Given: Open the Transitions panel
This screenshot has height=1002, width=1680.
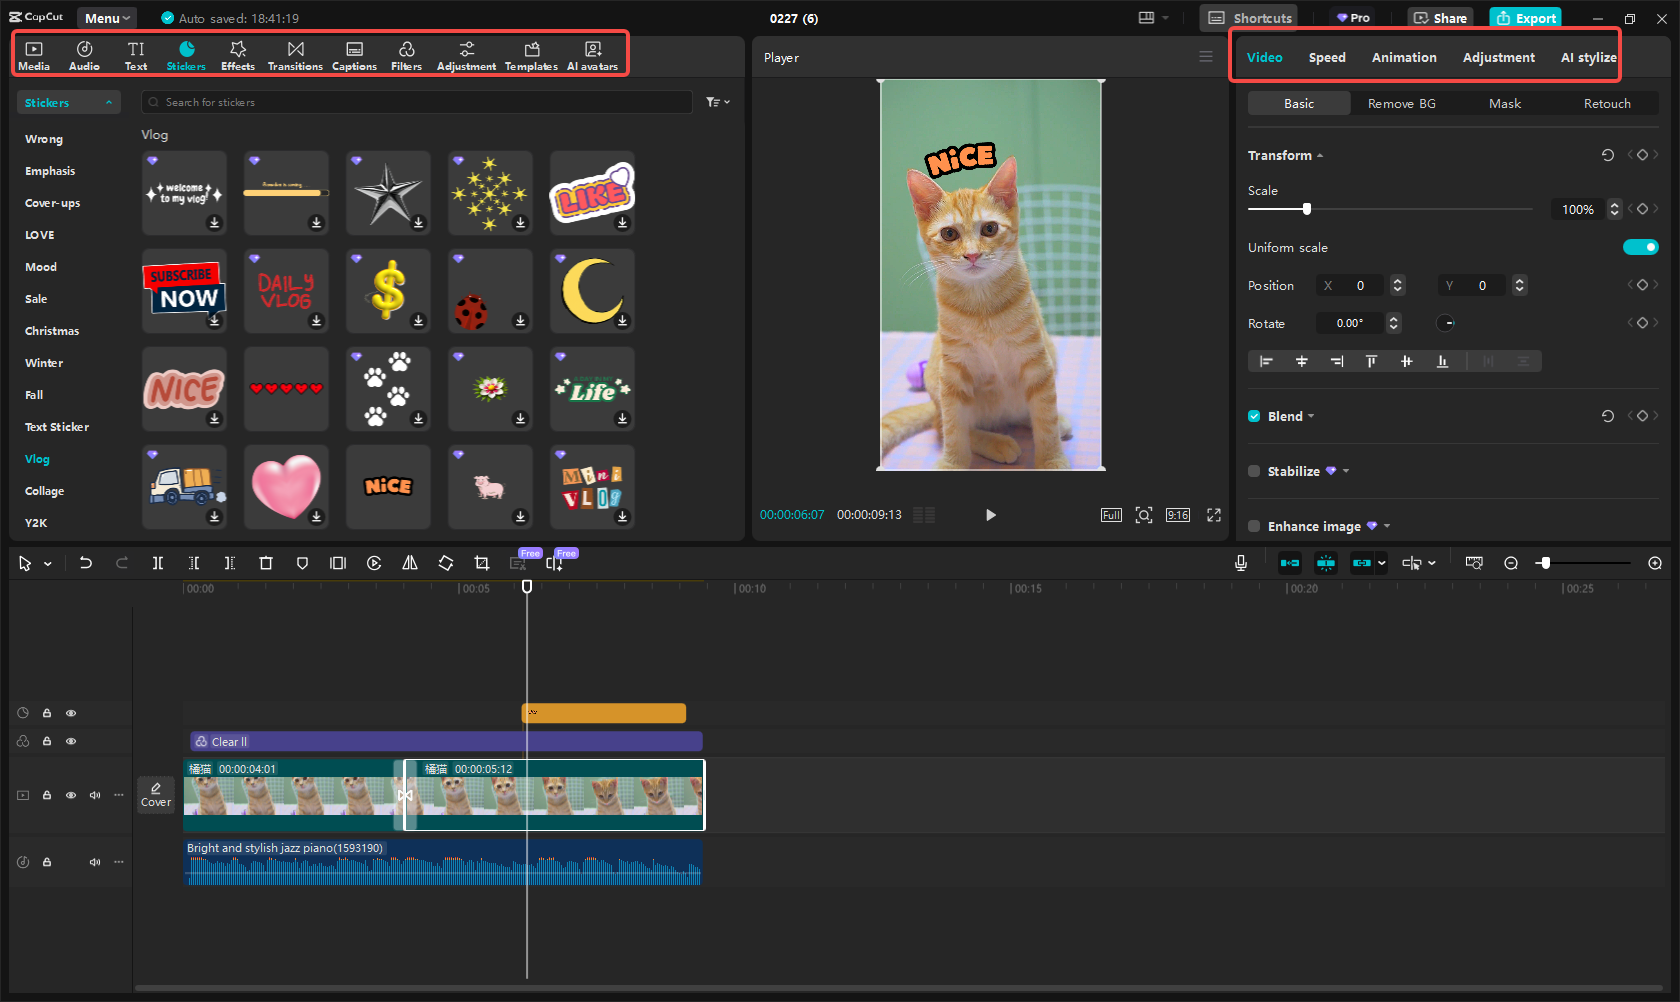Looking at the screenshot, I should pyautogui.click(x=295, y=54).
